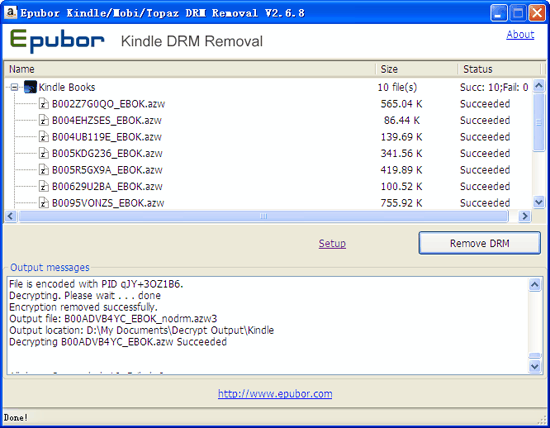Click the Kindle DRM Removal heading
This screenshot has width=550, height=428.
click(x=192, y=41)
